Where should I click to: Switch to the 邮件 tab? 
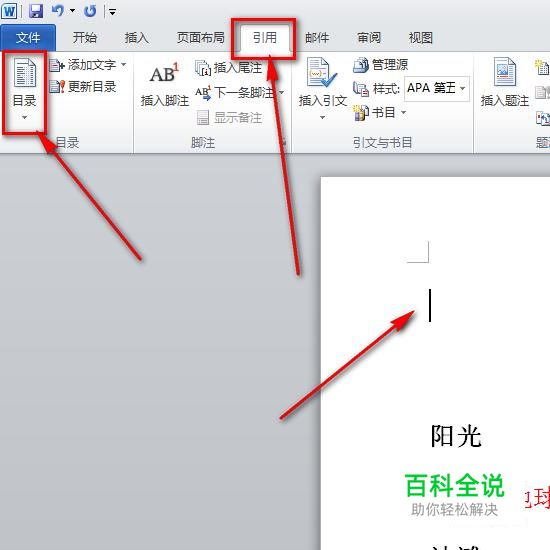317,38
